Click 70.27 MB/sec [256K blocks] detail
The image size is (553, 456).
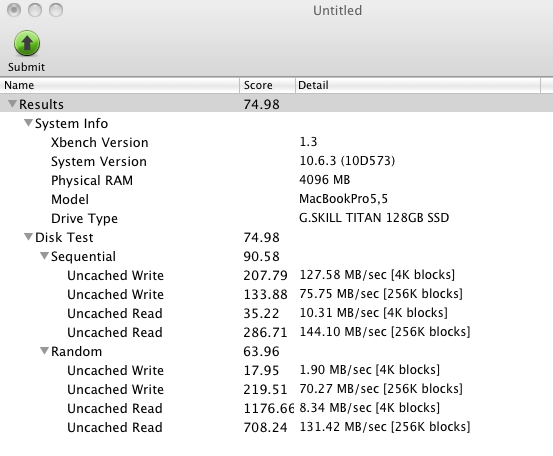coord(381,389)
